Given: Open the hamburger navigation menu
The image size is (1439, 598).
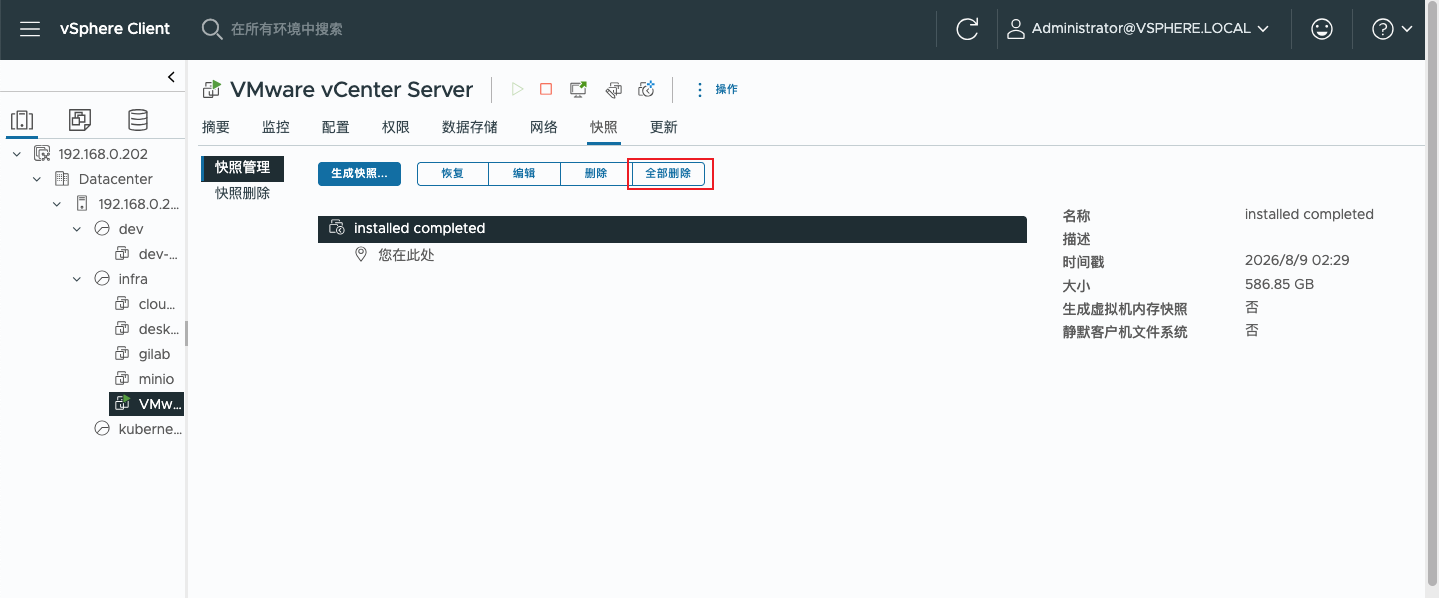Looking at the screenshot, I should [30, 29].
